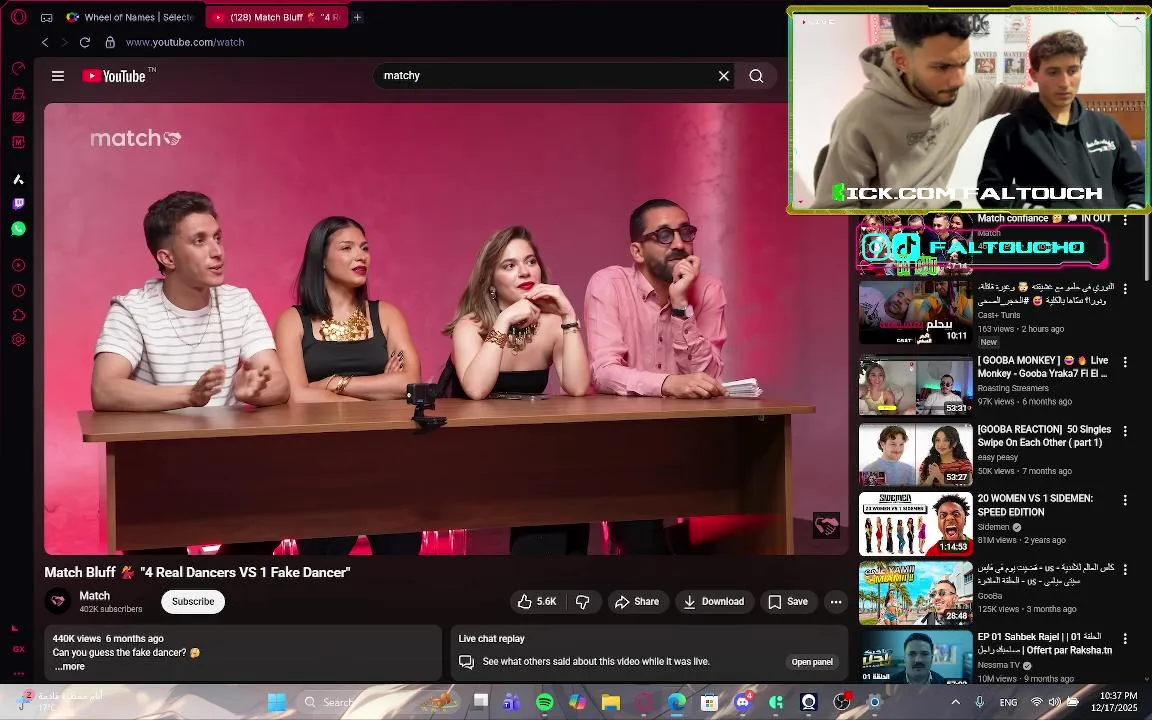Like the video with thumbs up 5.6K
The width and height of the screenshot is (1152, 720).
[x=539, y=602]
